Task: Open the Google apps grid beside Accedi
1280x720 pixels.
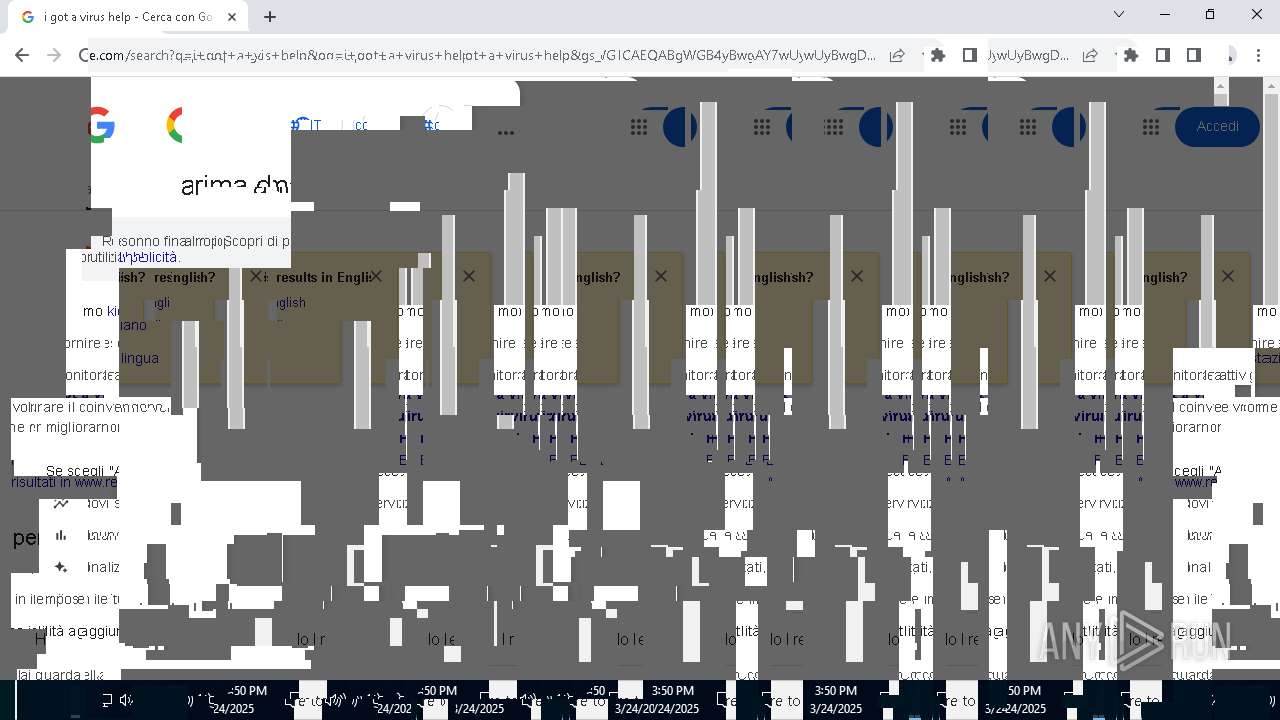Action: click(x=1151, y=126)
